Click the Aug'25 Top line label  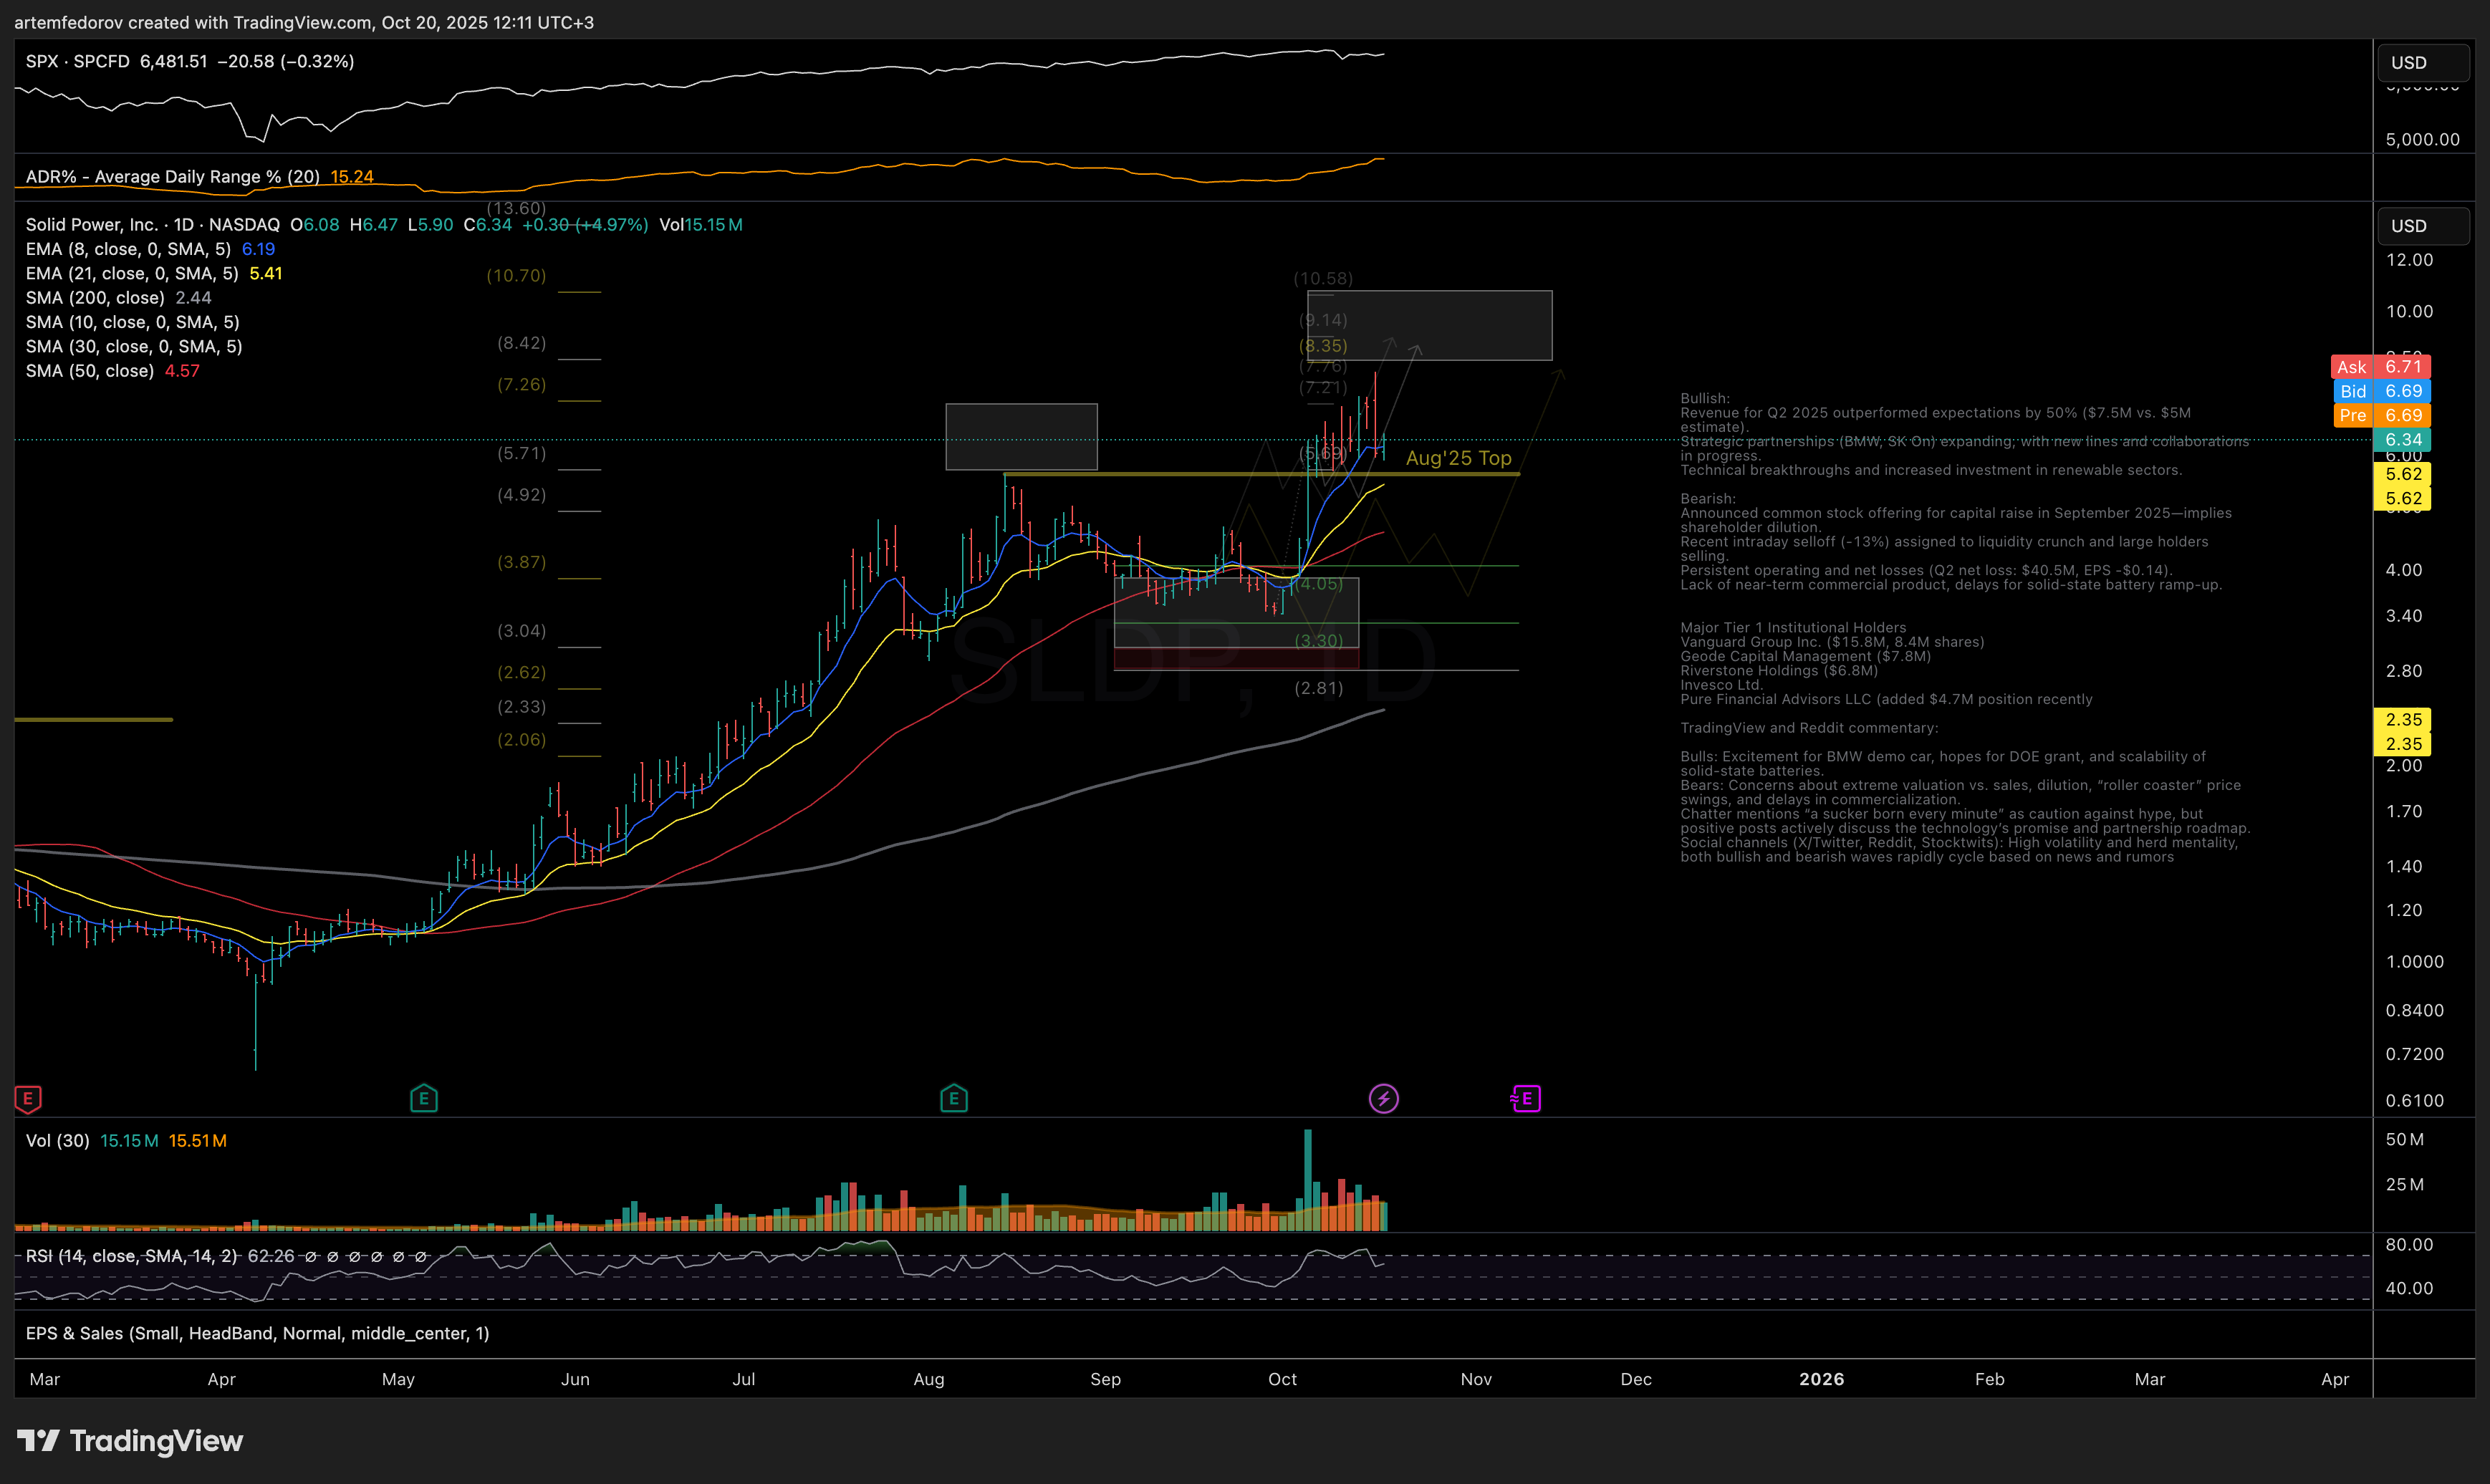(x=1459, y=458)
